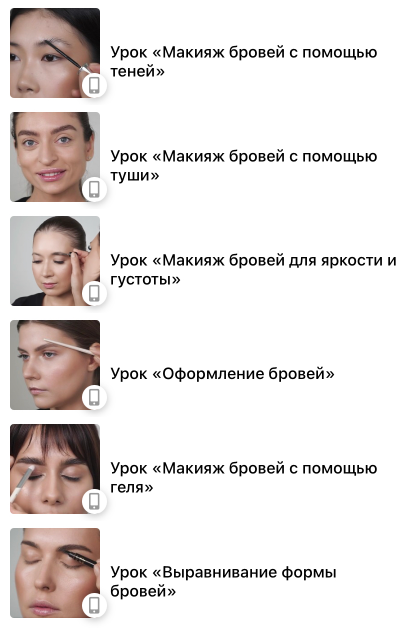Open lesson link «Макияж бровей с помощью туши»
Image resolution: width=414 pixels, height=636 pixels.
(x=244, y=165)
